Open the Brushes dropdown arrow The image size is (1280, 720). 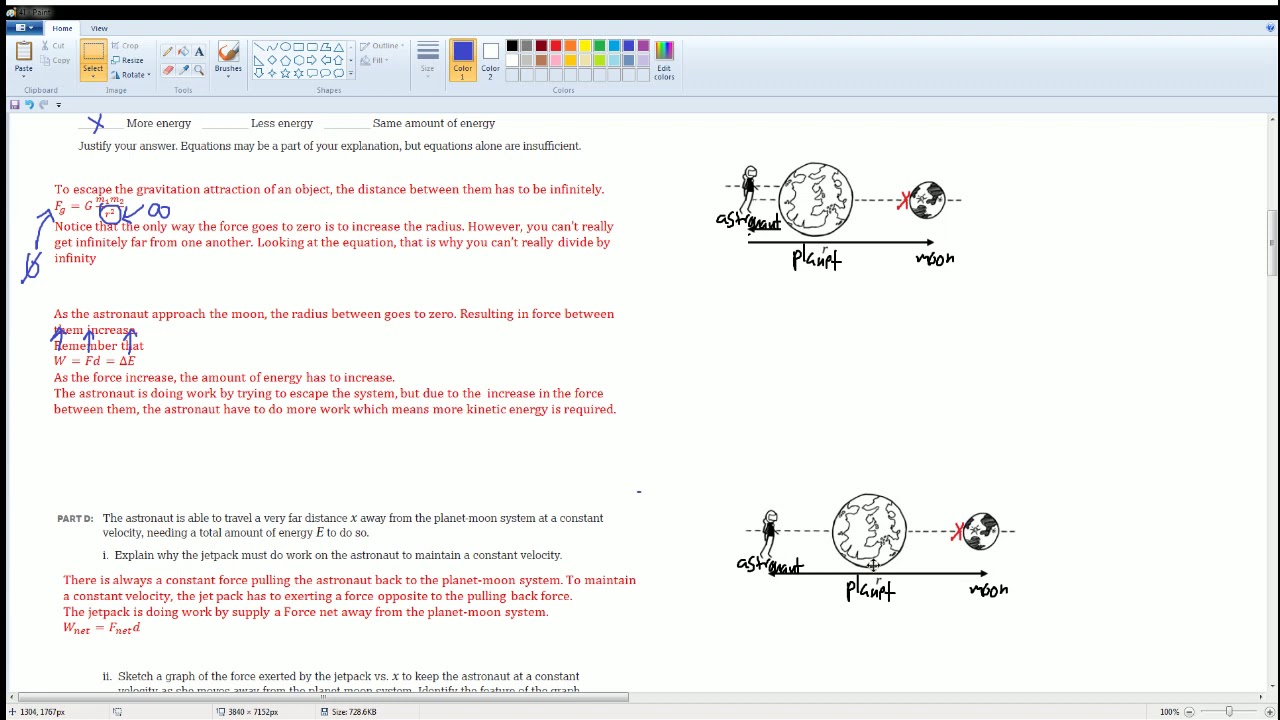[x=228, y=77]
